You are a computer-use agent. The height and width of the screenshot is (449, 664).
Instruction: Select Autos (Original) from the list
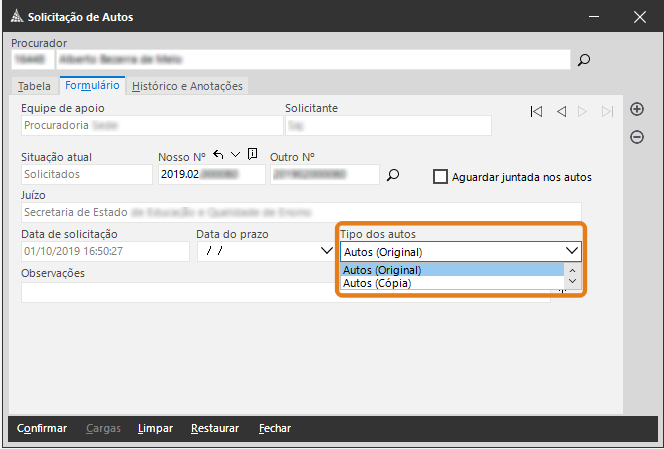tap(452, 270)
